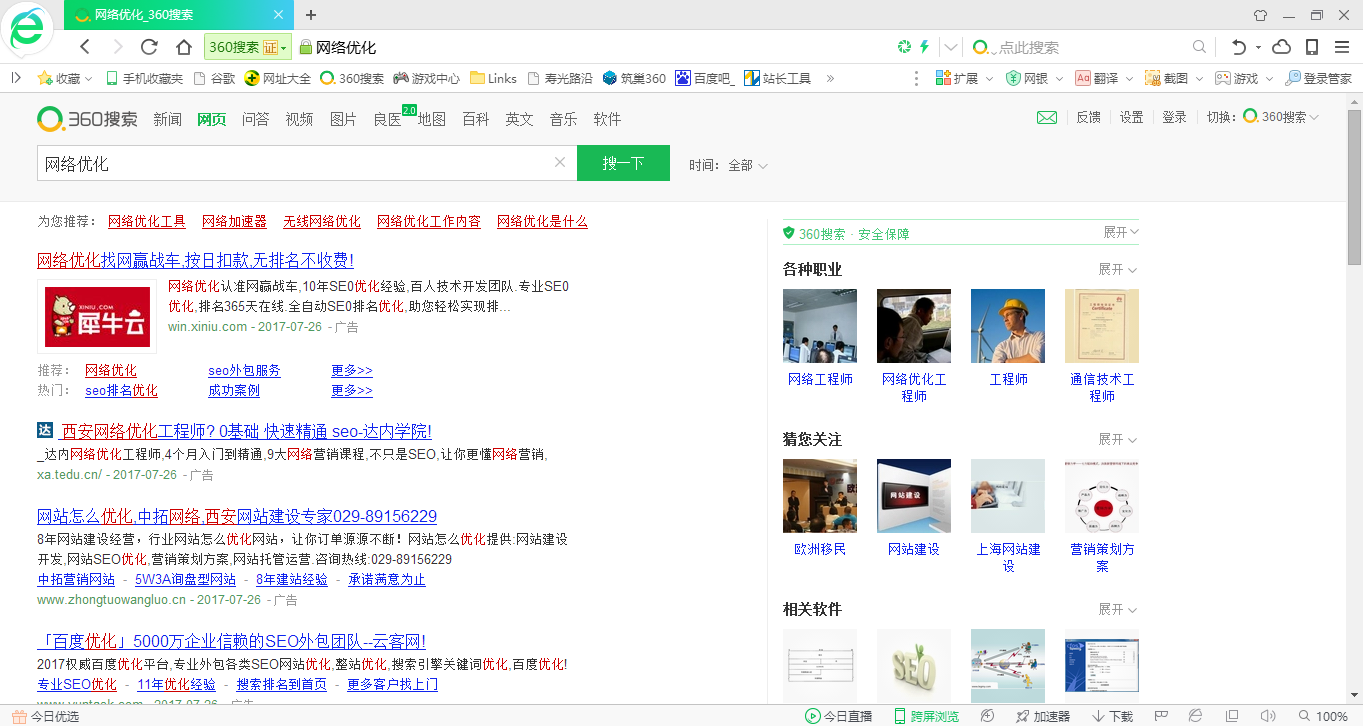Toggle the lightning speed mode icon

coord(924,47)
